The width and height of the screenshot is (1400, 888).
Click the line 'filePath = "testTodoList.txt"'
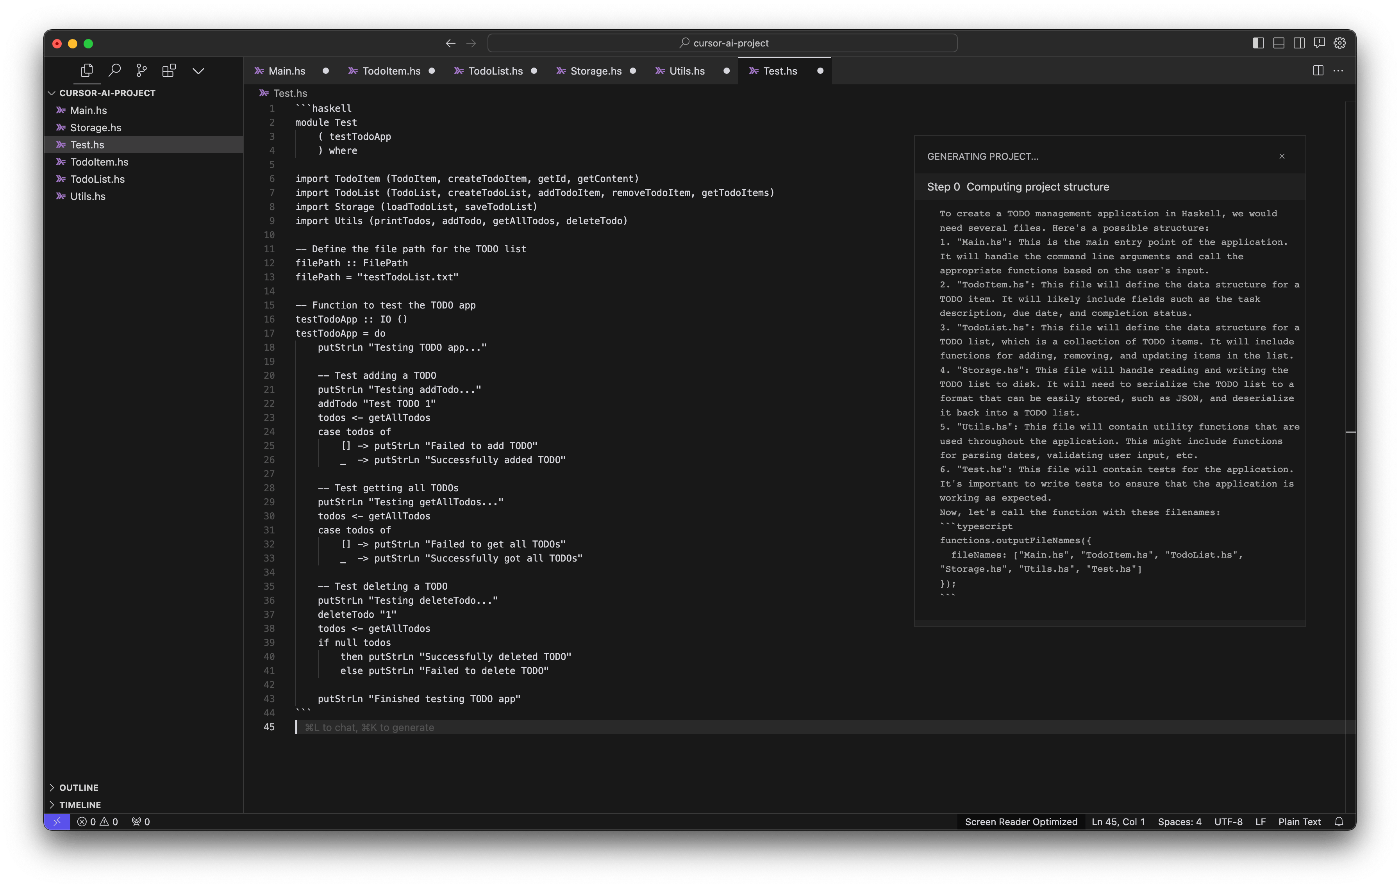(x=377, y=277)
